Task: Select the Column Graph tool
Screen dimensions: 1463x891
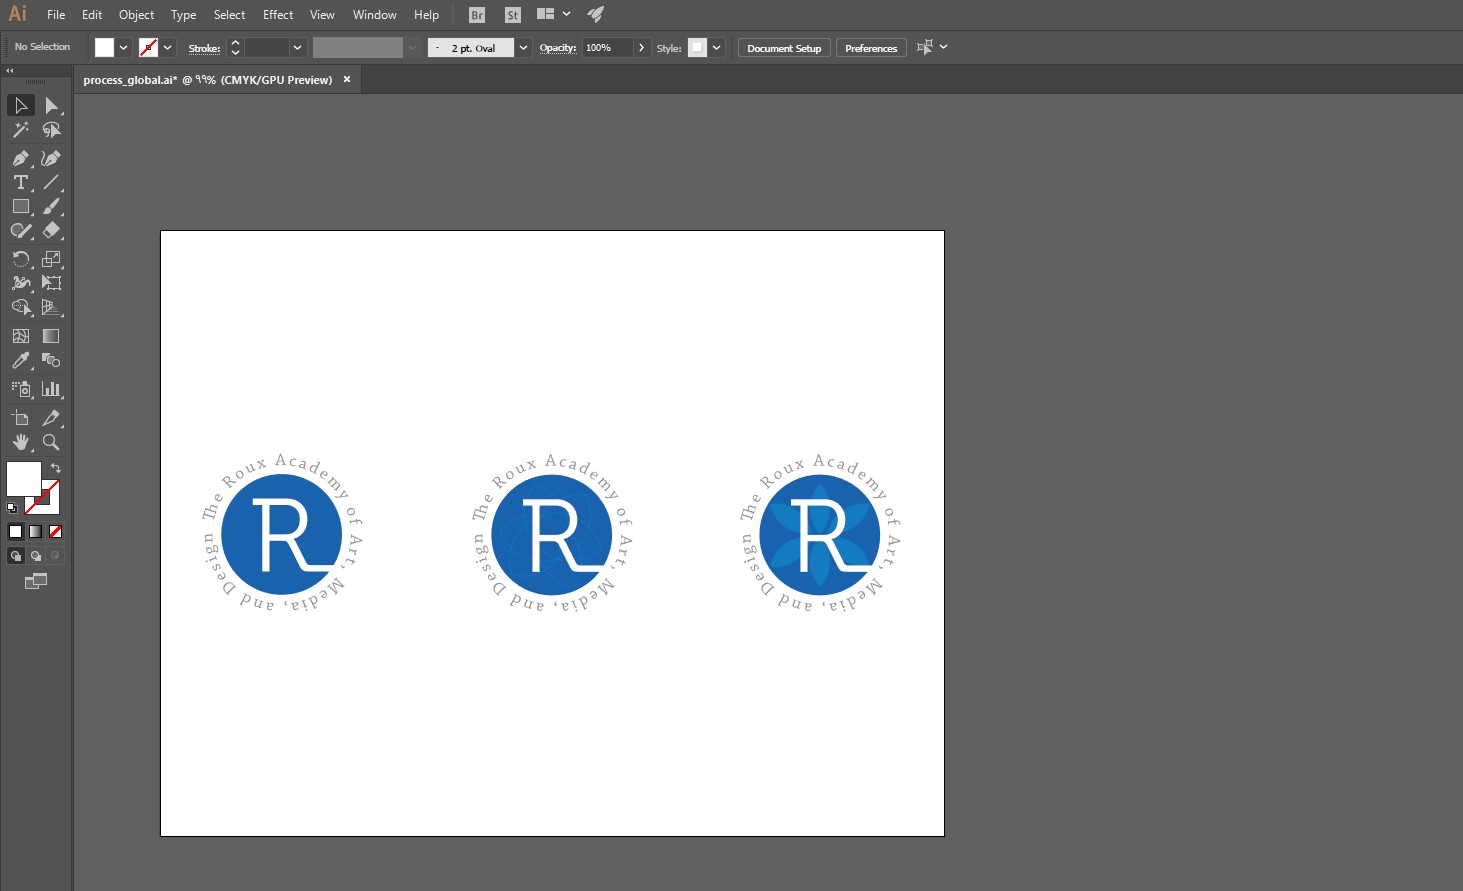Action: (x=52, y=389)
